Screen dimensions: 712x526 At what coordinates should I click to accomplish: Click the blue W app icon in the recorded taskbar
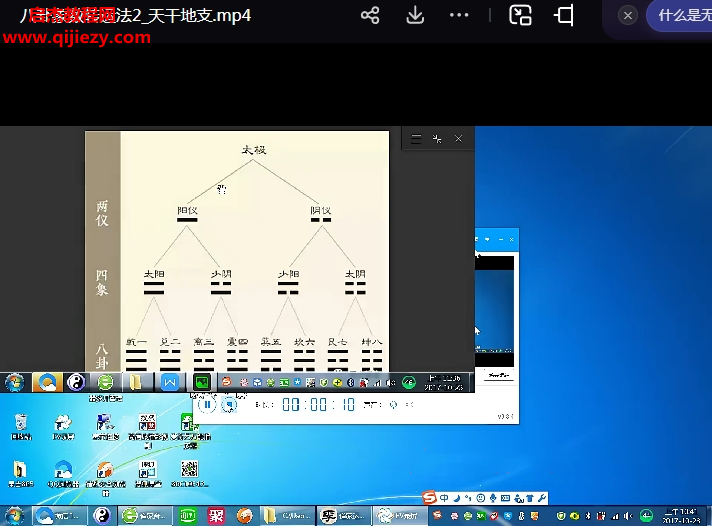(x=170, y=382)
